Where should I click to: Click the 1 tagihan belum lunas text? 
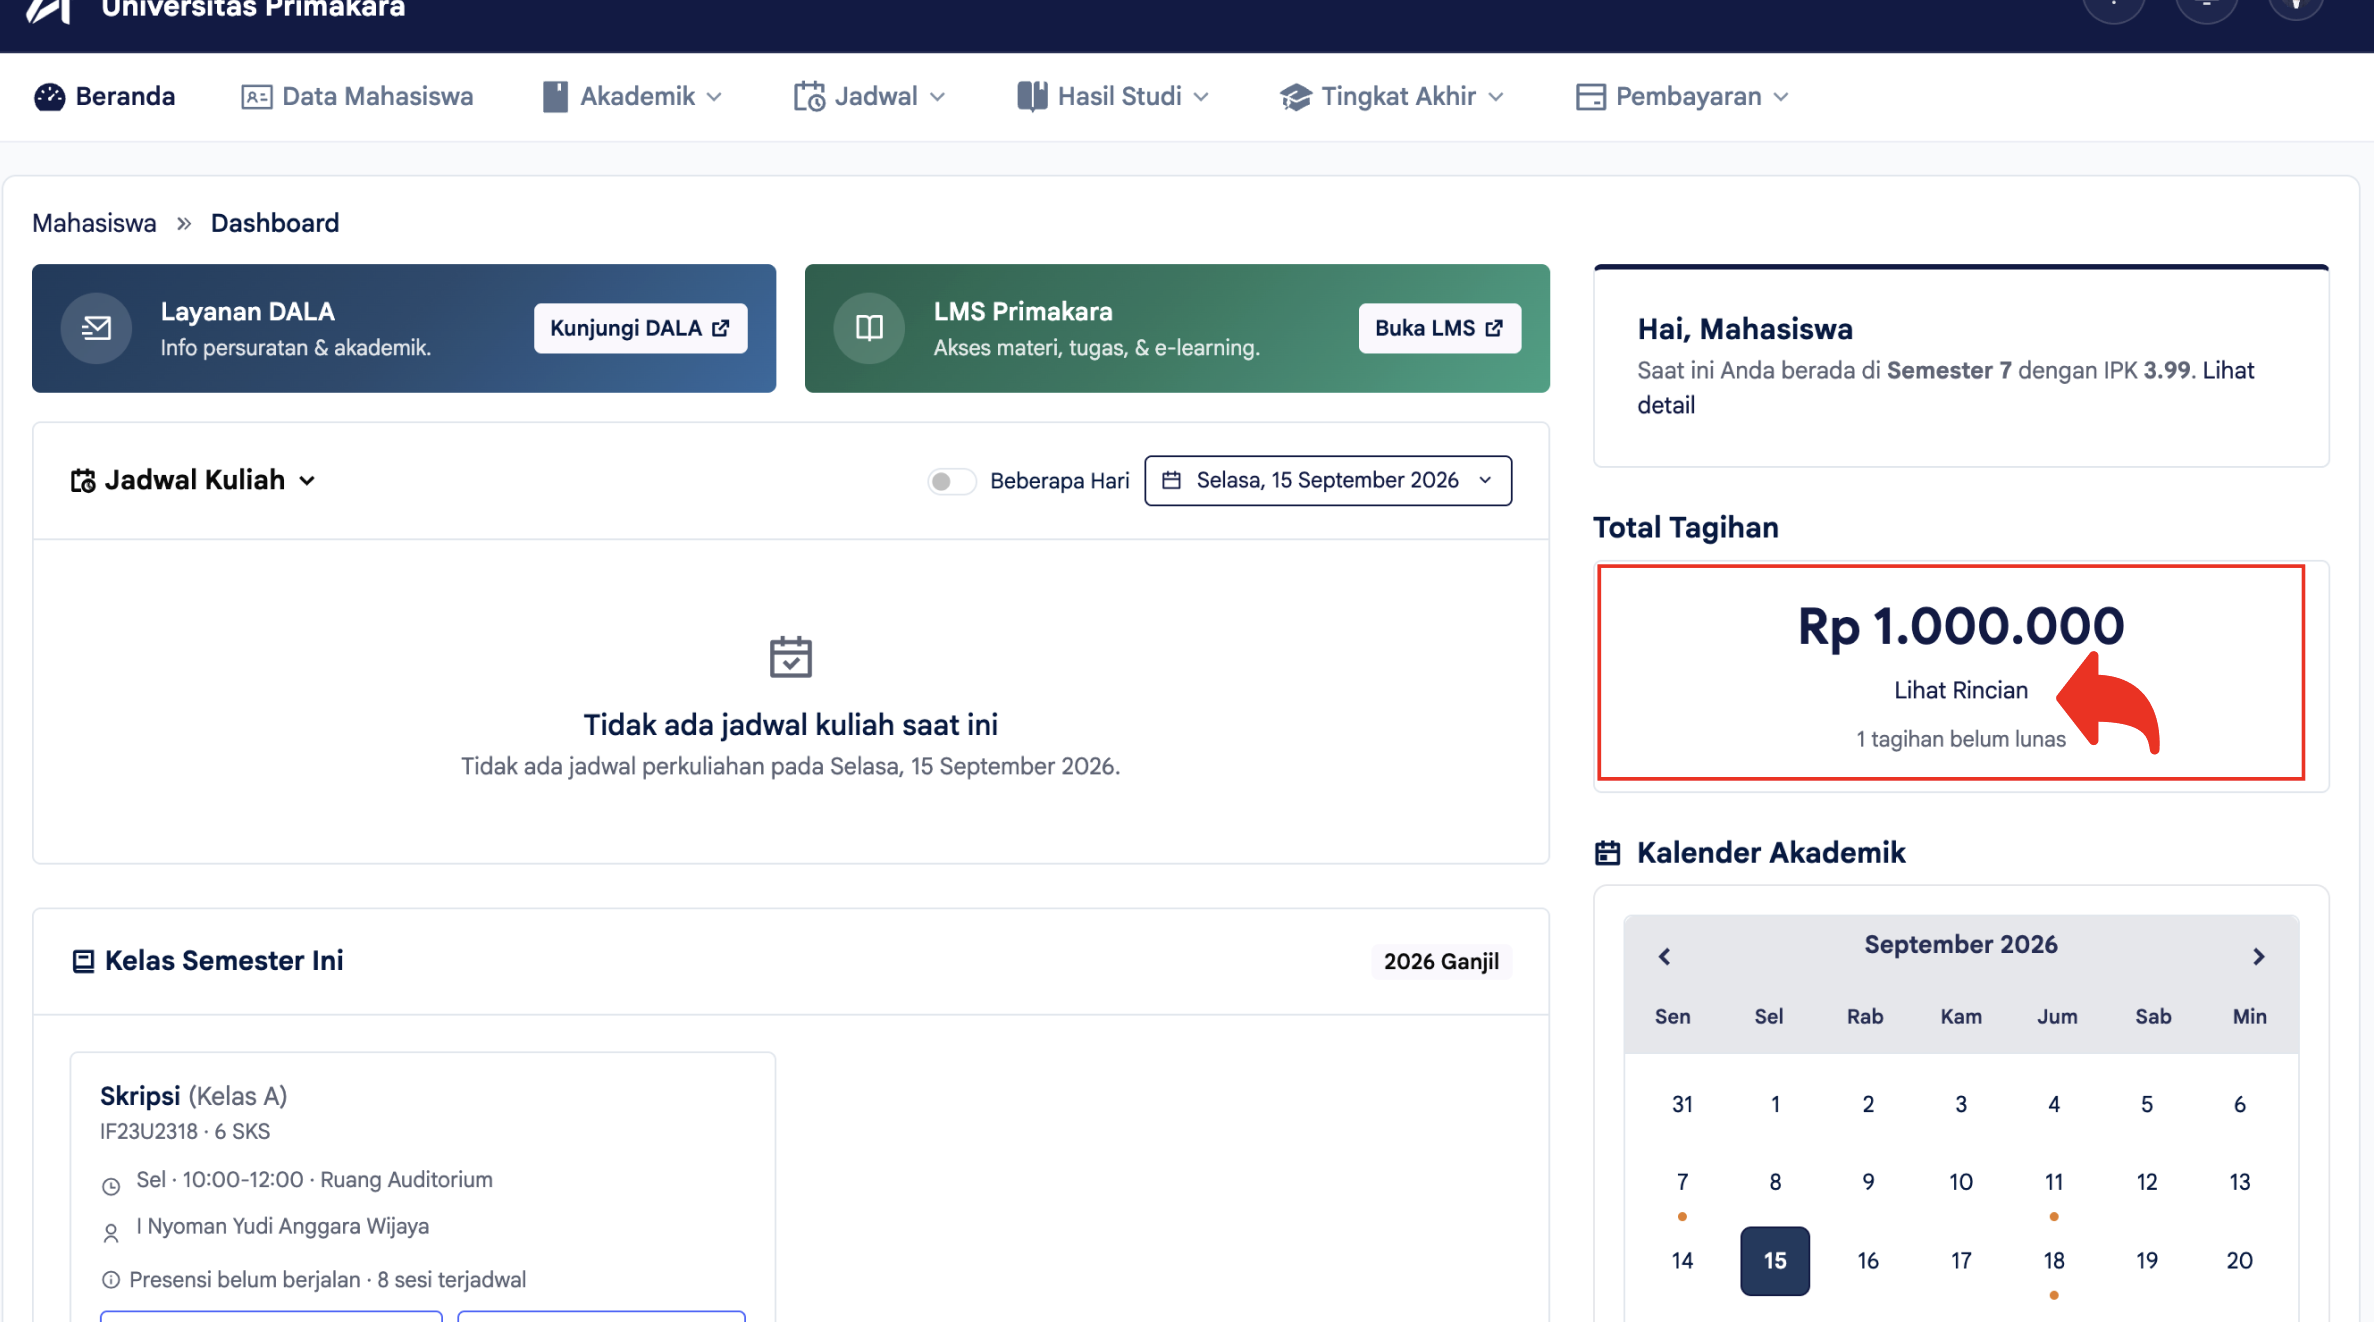pyautogui.click(x=1961, y=739)
